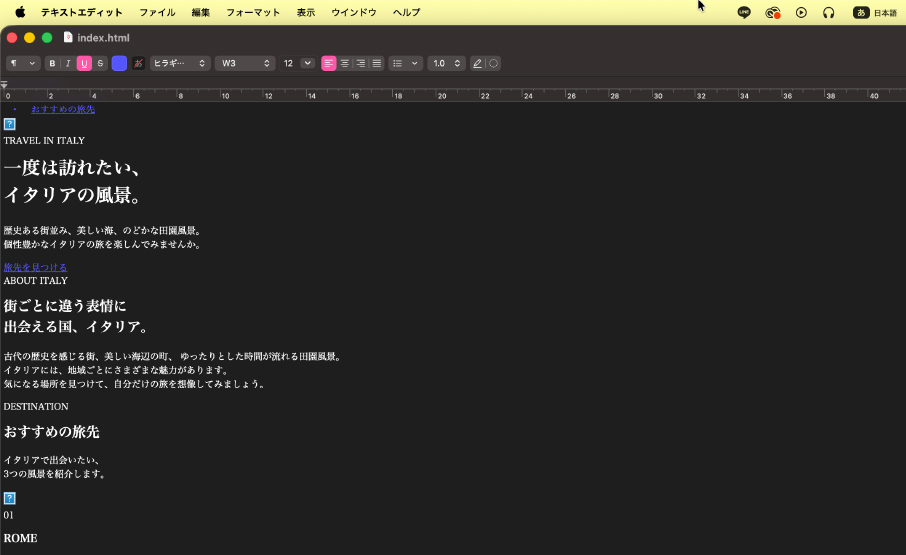The height and width of the screenshot is (555, 906).
Task: Click the Creative Cloud status icon in menu bar
Action: 773,12
